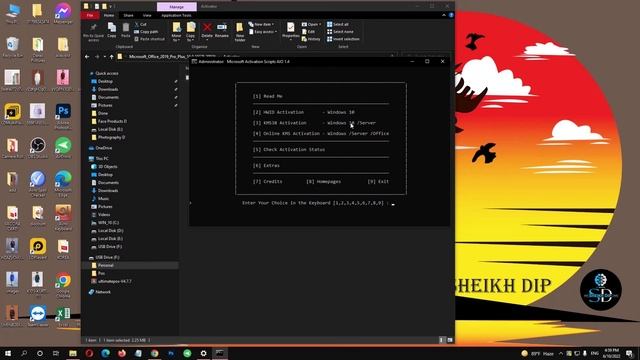Click History in the Open group
Screen dimensions: 640x360
tap(311, 39)
